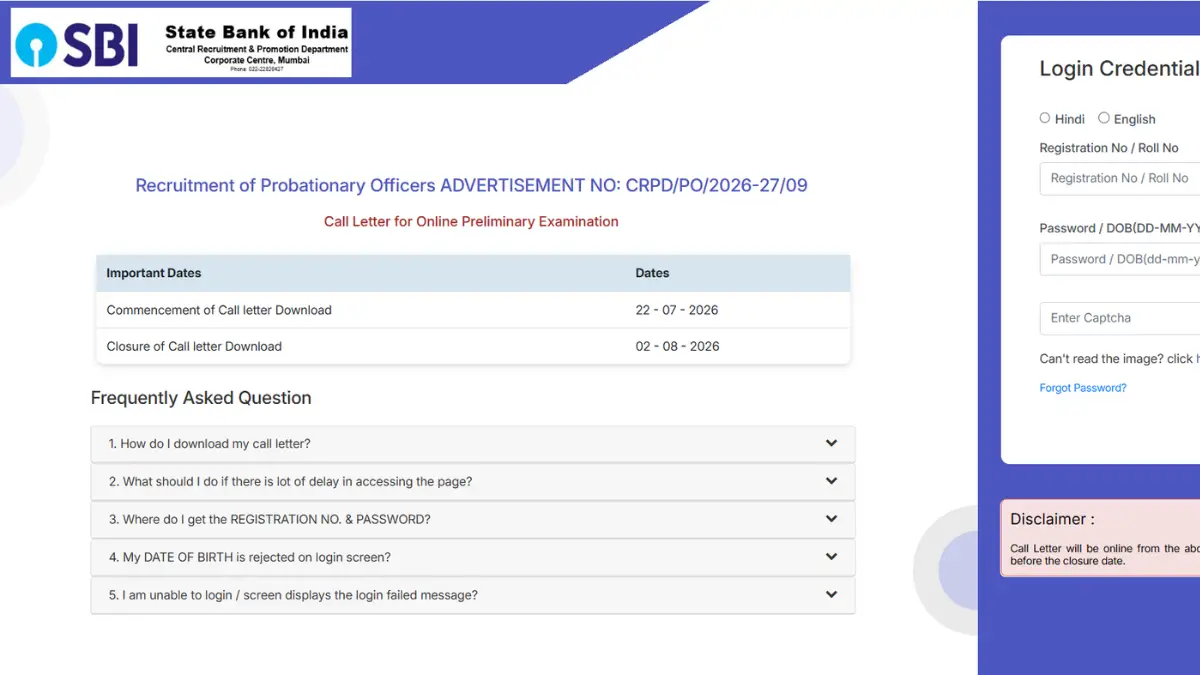Click the date '02 - 08 - 2026'
This screenshot has height=675, width=1200.
(x=677, y=347)
